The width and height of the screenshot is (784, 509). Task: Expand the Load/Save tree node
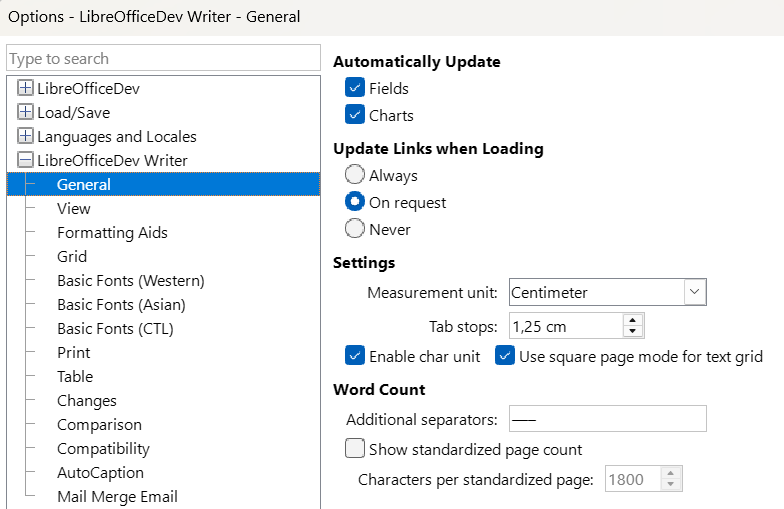25,112
